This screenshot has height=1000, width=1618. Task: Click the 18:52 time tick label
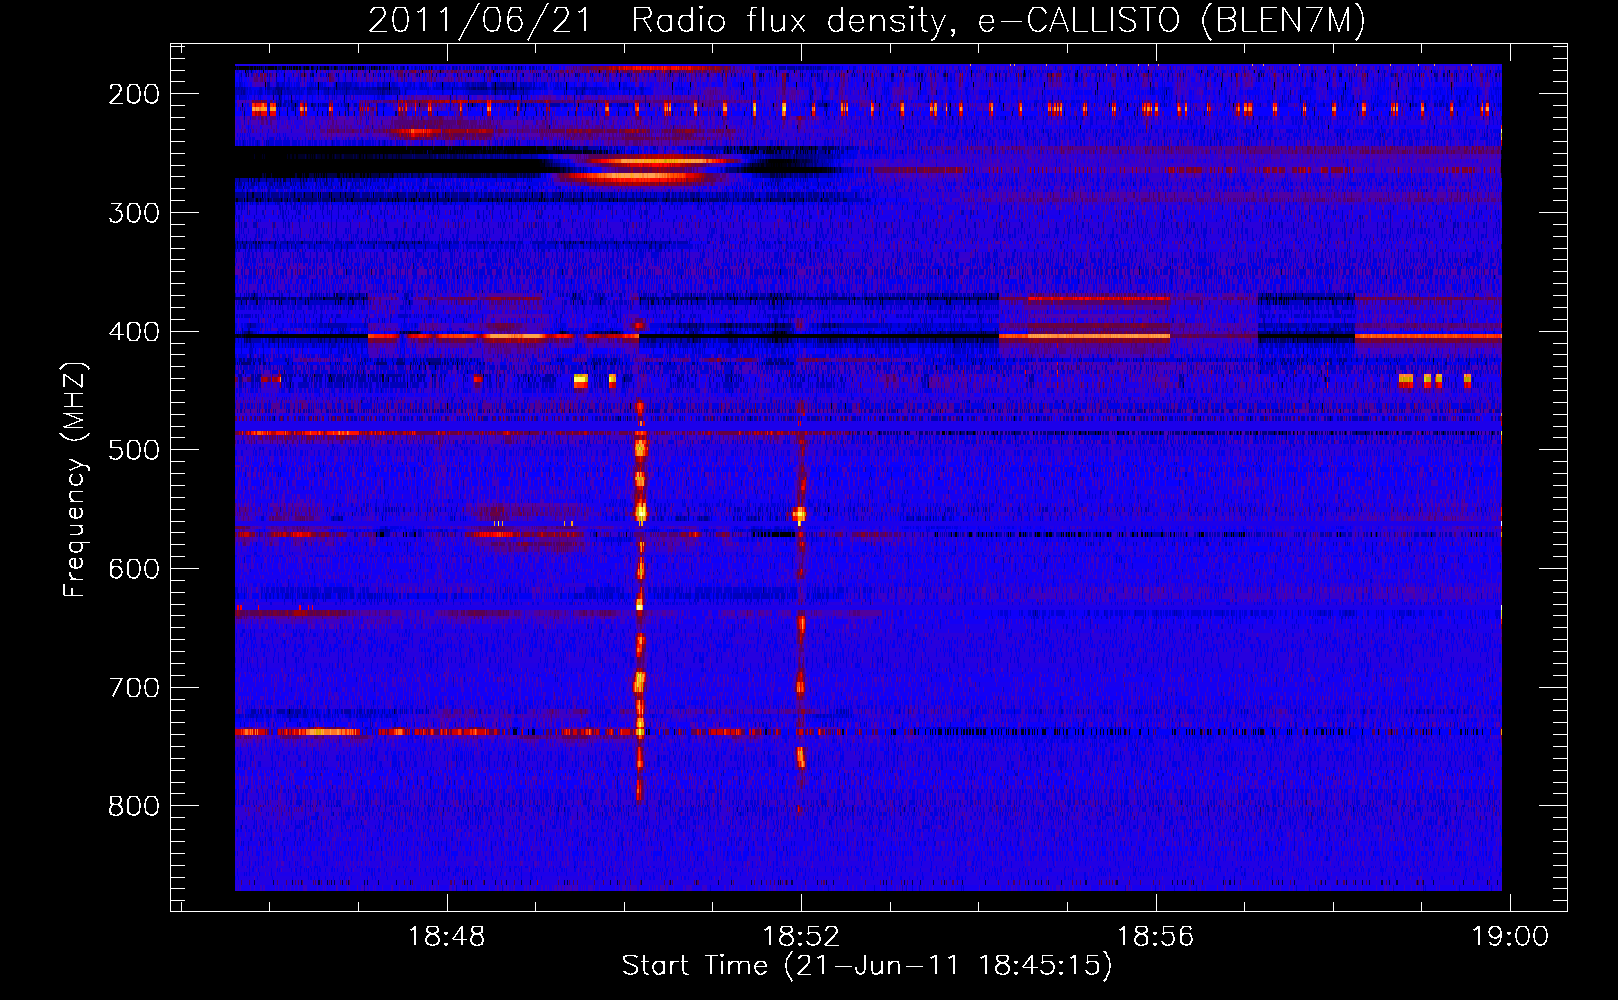point(801,937)
